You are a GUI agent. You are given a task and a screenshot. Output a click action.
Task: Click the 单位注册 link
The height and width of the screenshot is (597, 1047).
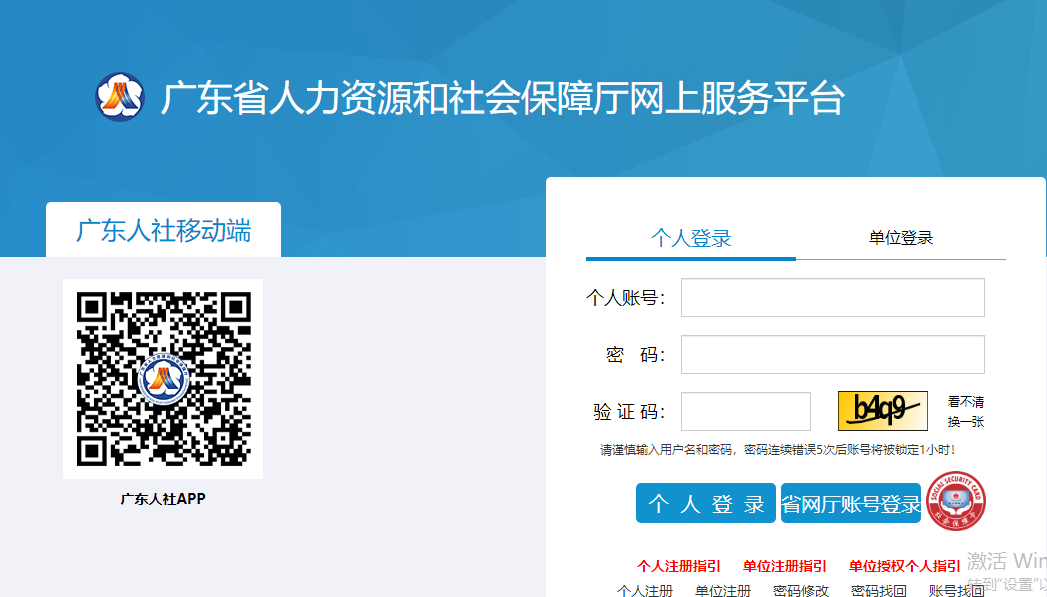[x=722, y=590]
